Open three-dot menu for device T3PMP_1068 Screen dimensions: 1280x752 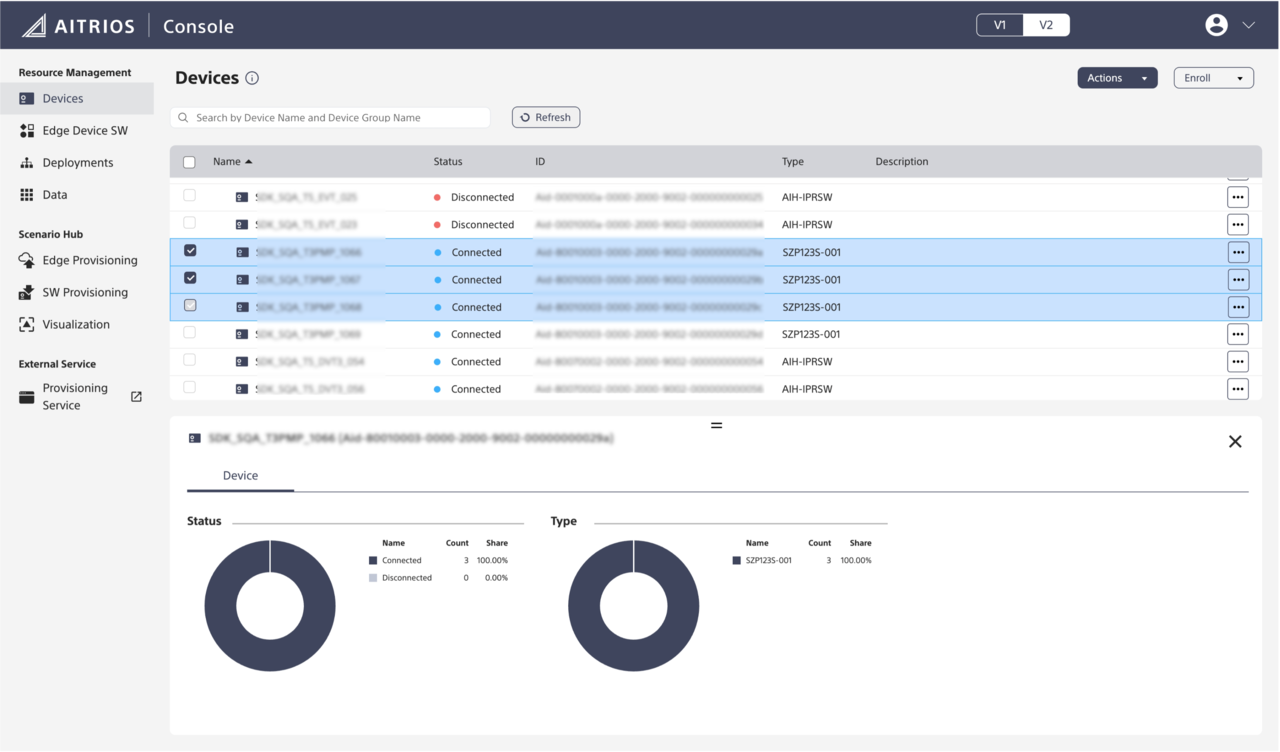1238,307
